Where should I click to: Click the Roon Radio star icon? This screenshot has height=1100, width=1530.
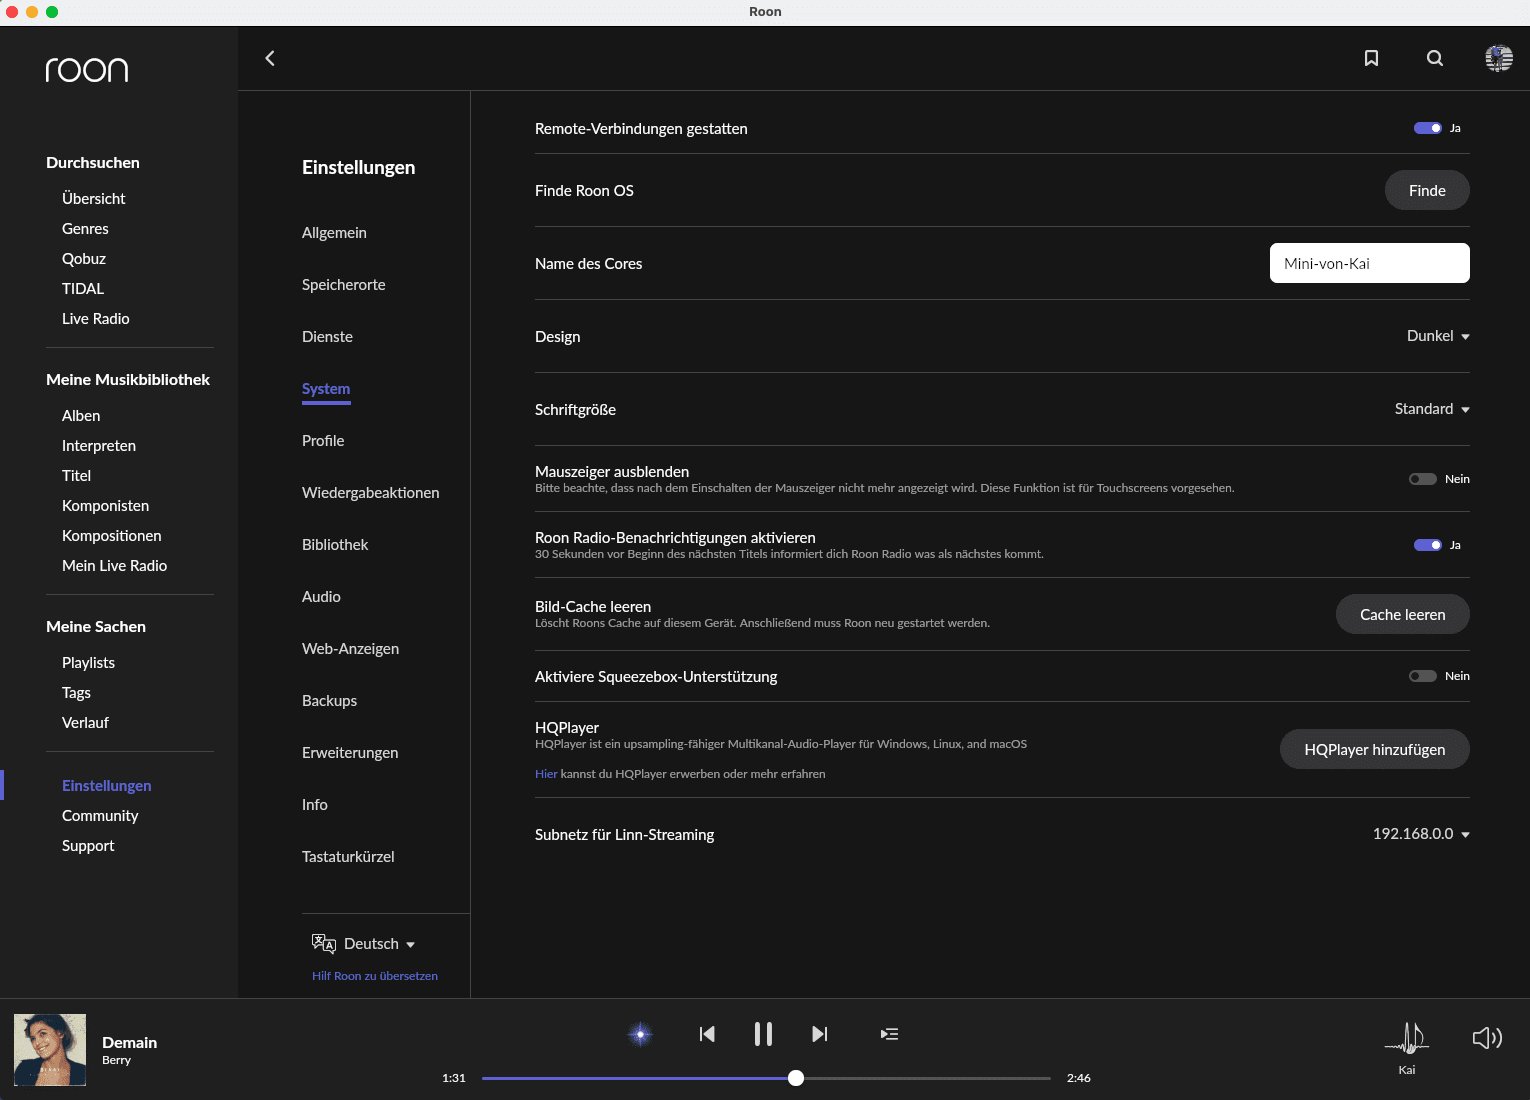(x=640, y=1034)
